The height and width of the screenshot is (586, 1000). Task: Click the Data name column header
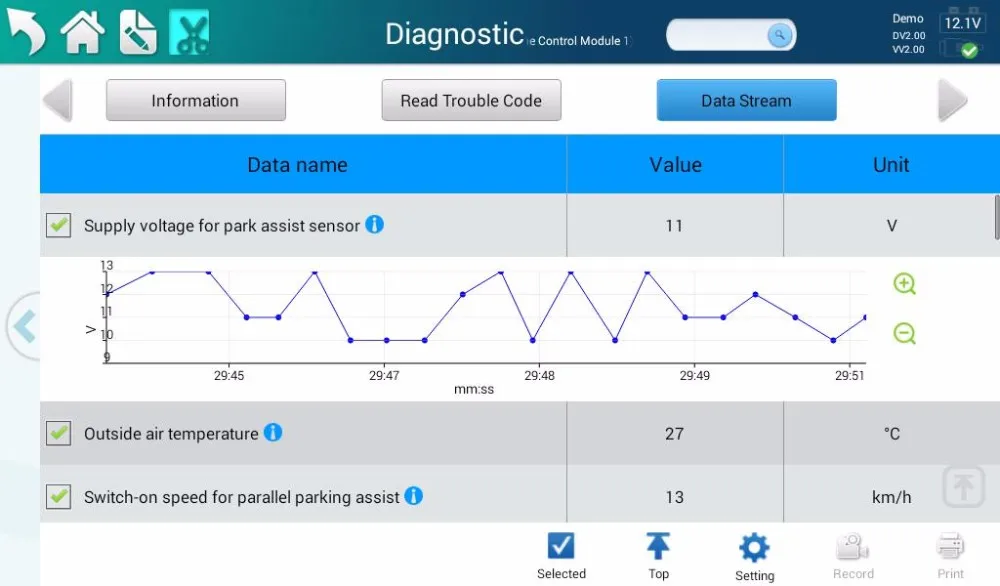tap(303, 165)
